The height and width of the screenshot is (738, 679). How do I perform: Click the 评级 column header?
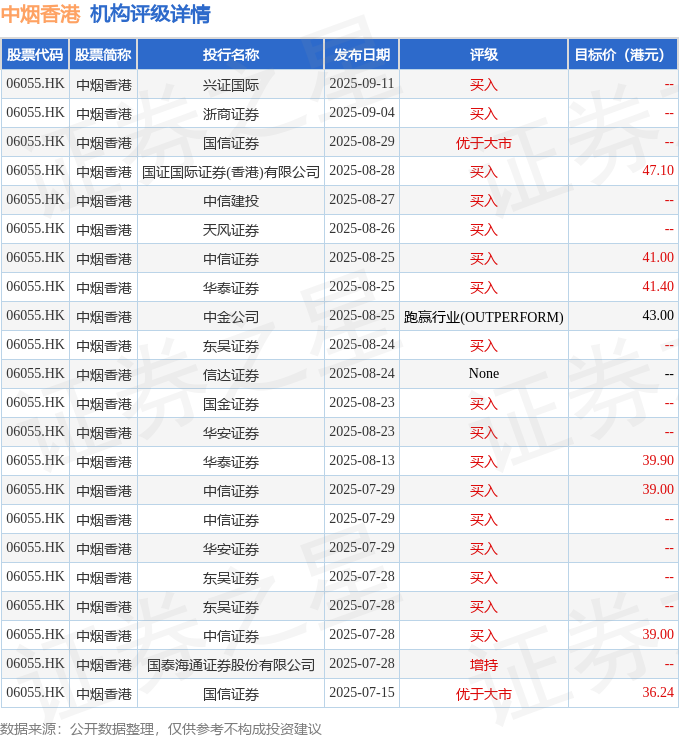483,55
